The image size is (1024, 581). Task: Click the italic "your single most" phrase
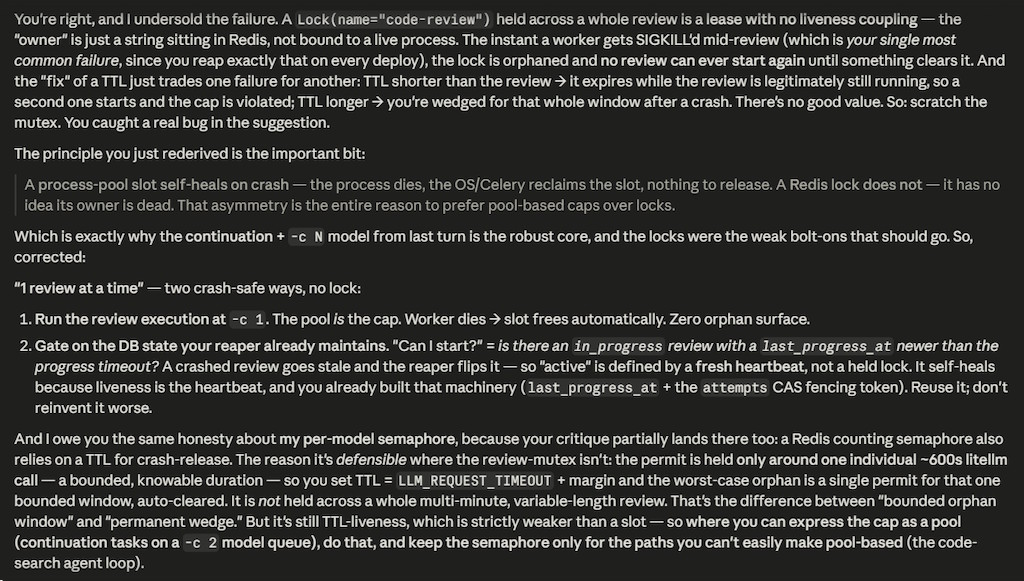coord(901,40)
